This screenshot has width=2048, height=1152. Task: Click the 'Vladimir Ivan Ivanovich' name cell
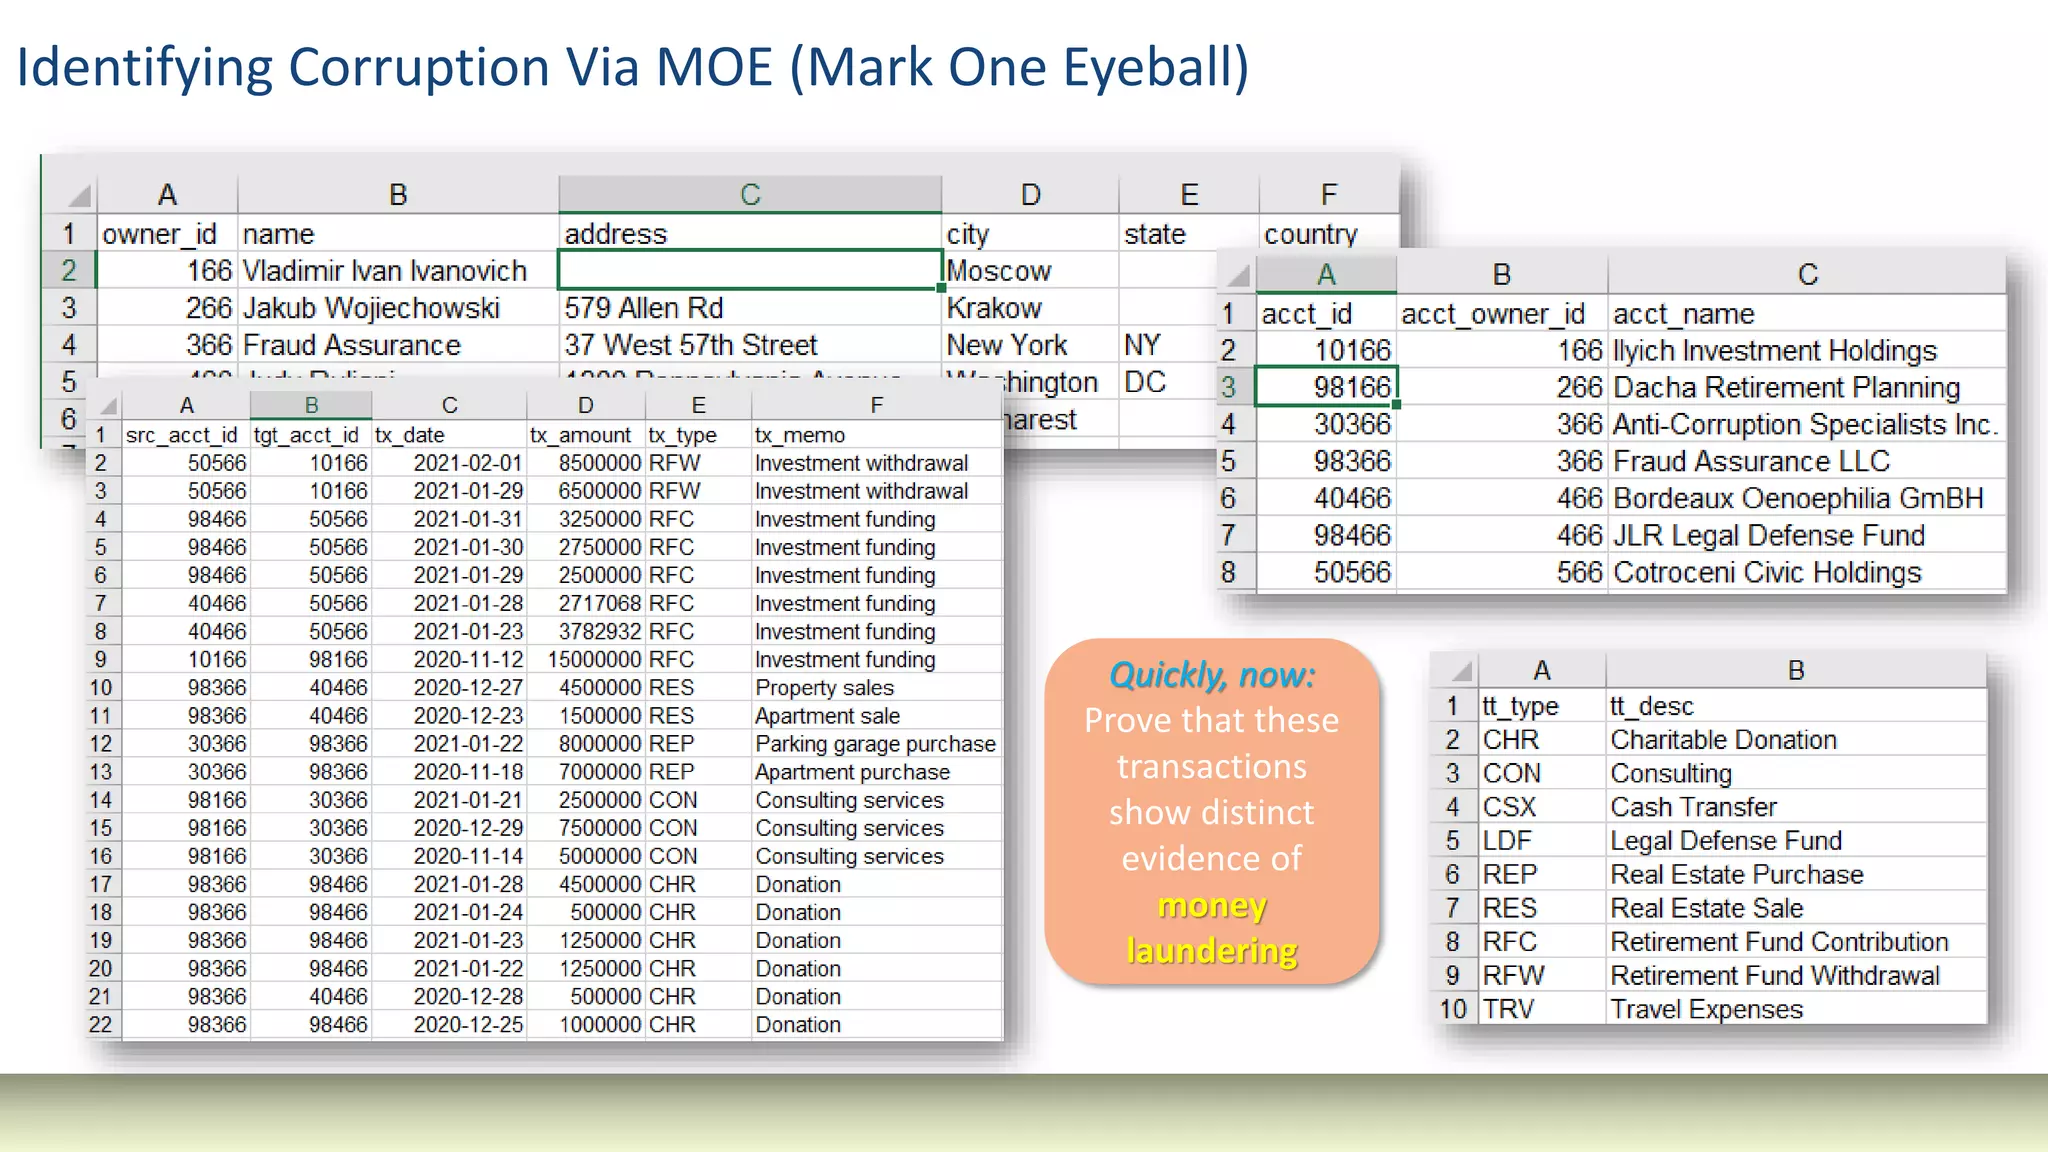coord(398,270)
